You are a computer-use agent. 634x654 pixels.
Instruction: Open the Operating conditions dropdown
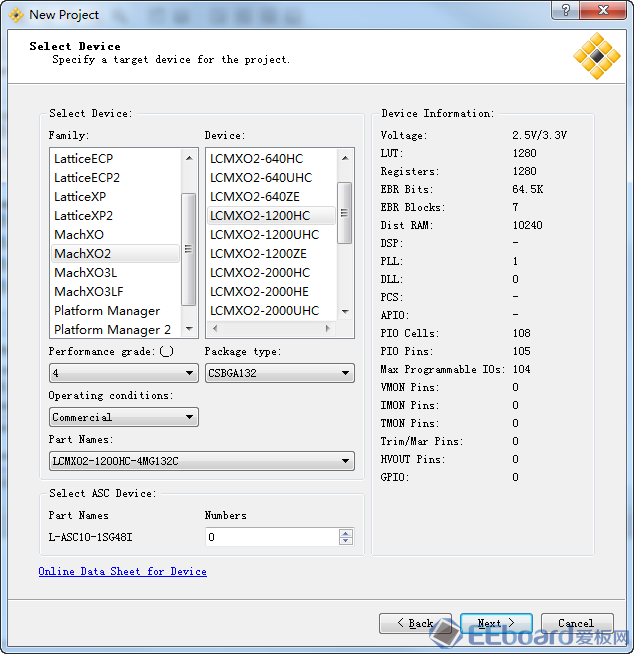123,418
